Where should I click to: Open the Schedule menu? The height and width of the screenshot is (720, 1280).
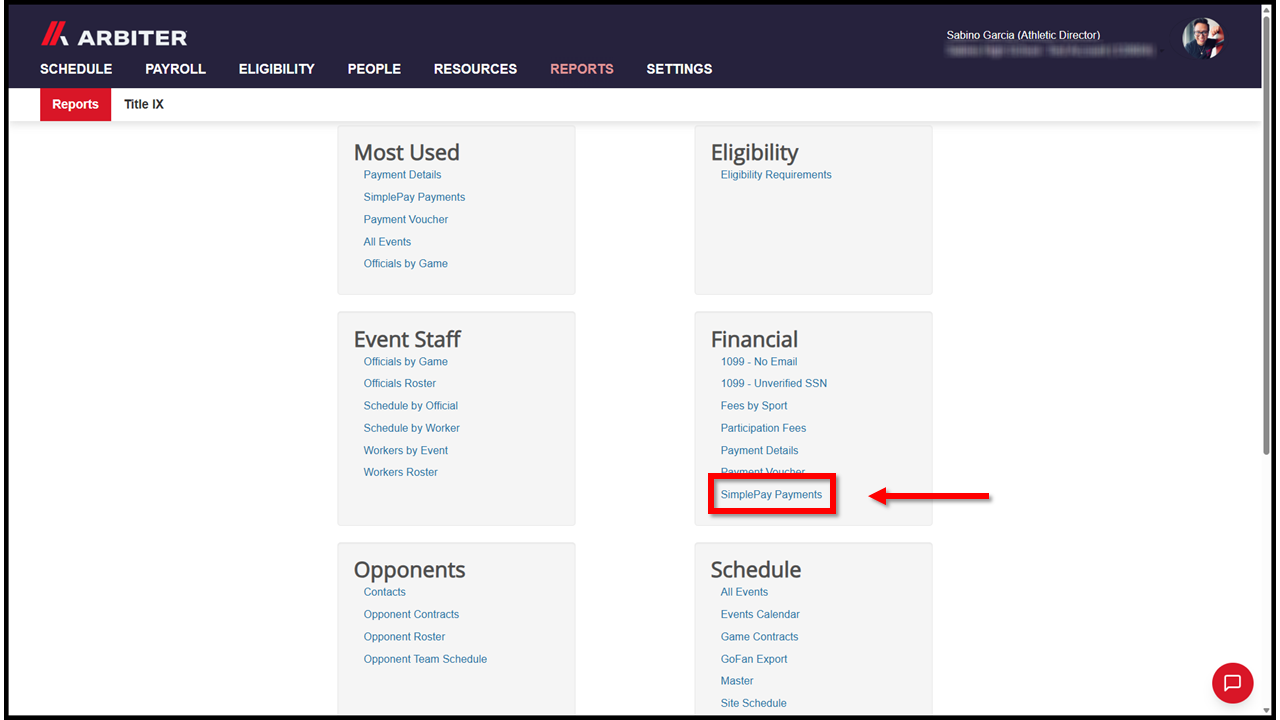(x=76, y=69)
